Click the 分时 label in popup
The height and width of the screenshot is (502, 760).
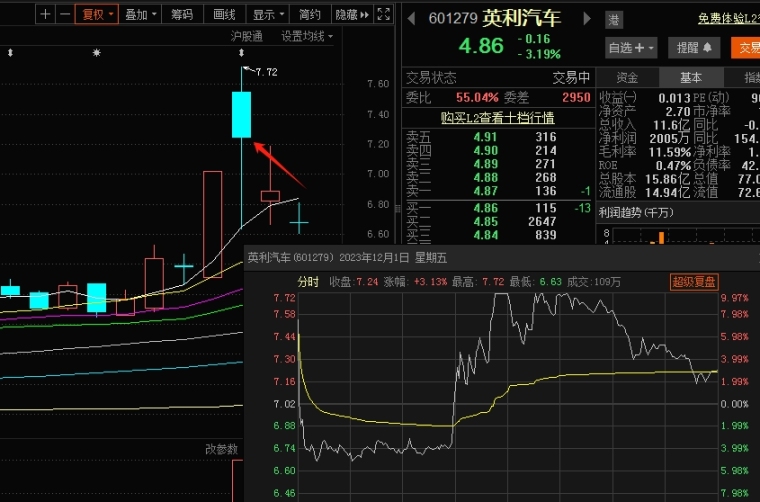click(x=308, y=282)
